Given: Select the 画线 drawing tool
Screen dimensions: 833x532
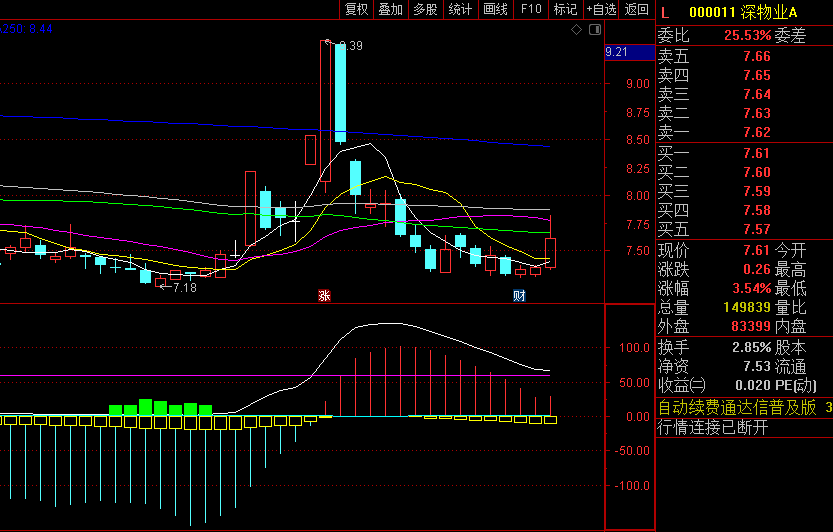Looking at the screenshot, I should point(495,10).
